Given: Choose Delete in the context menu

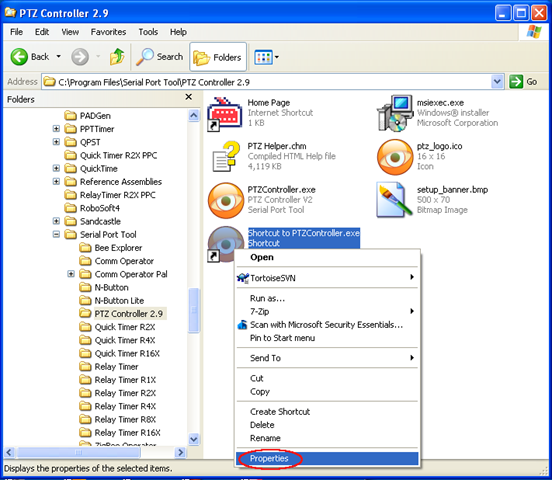Looking at the screenshot, I should point(327,425).
